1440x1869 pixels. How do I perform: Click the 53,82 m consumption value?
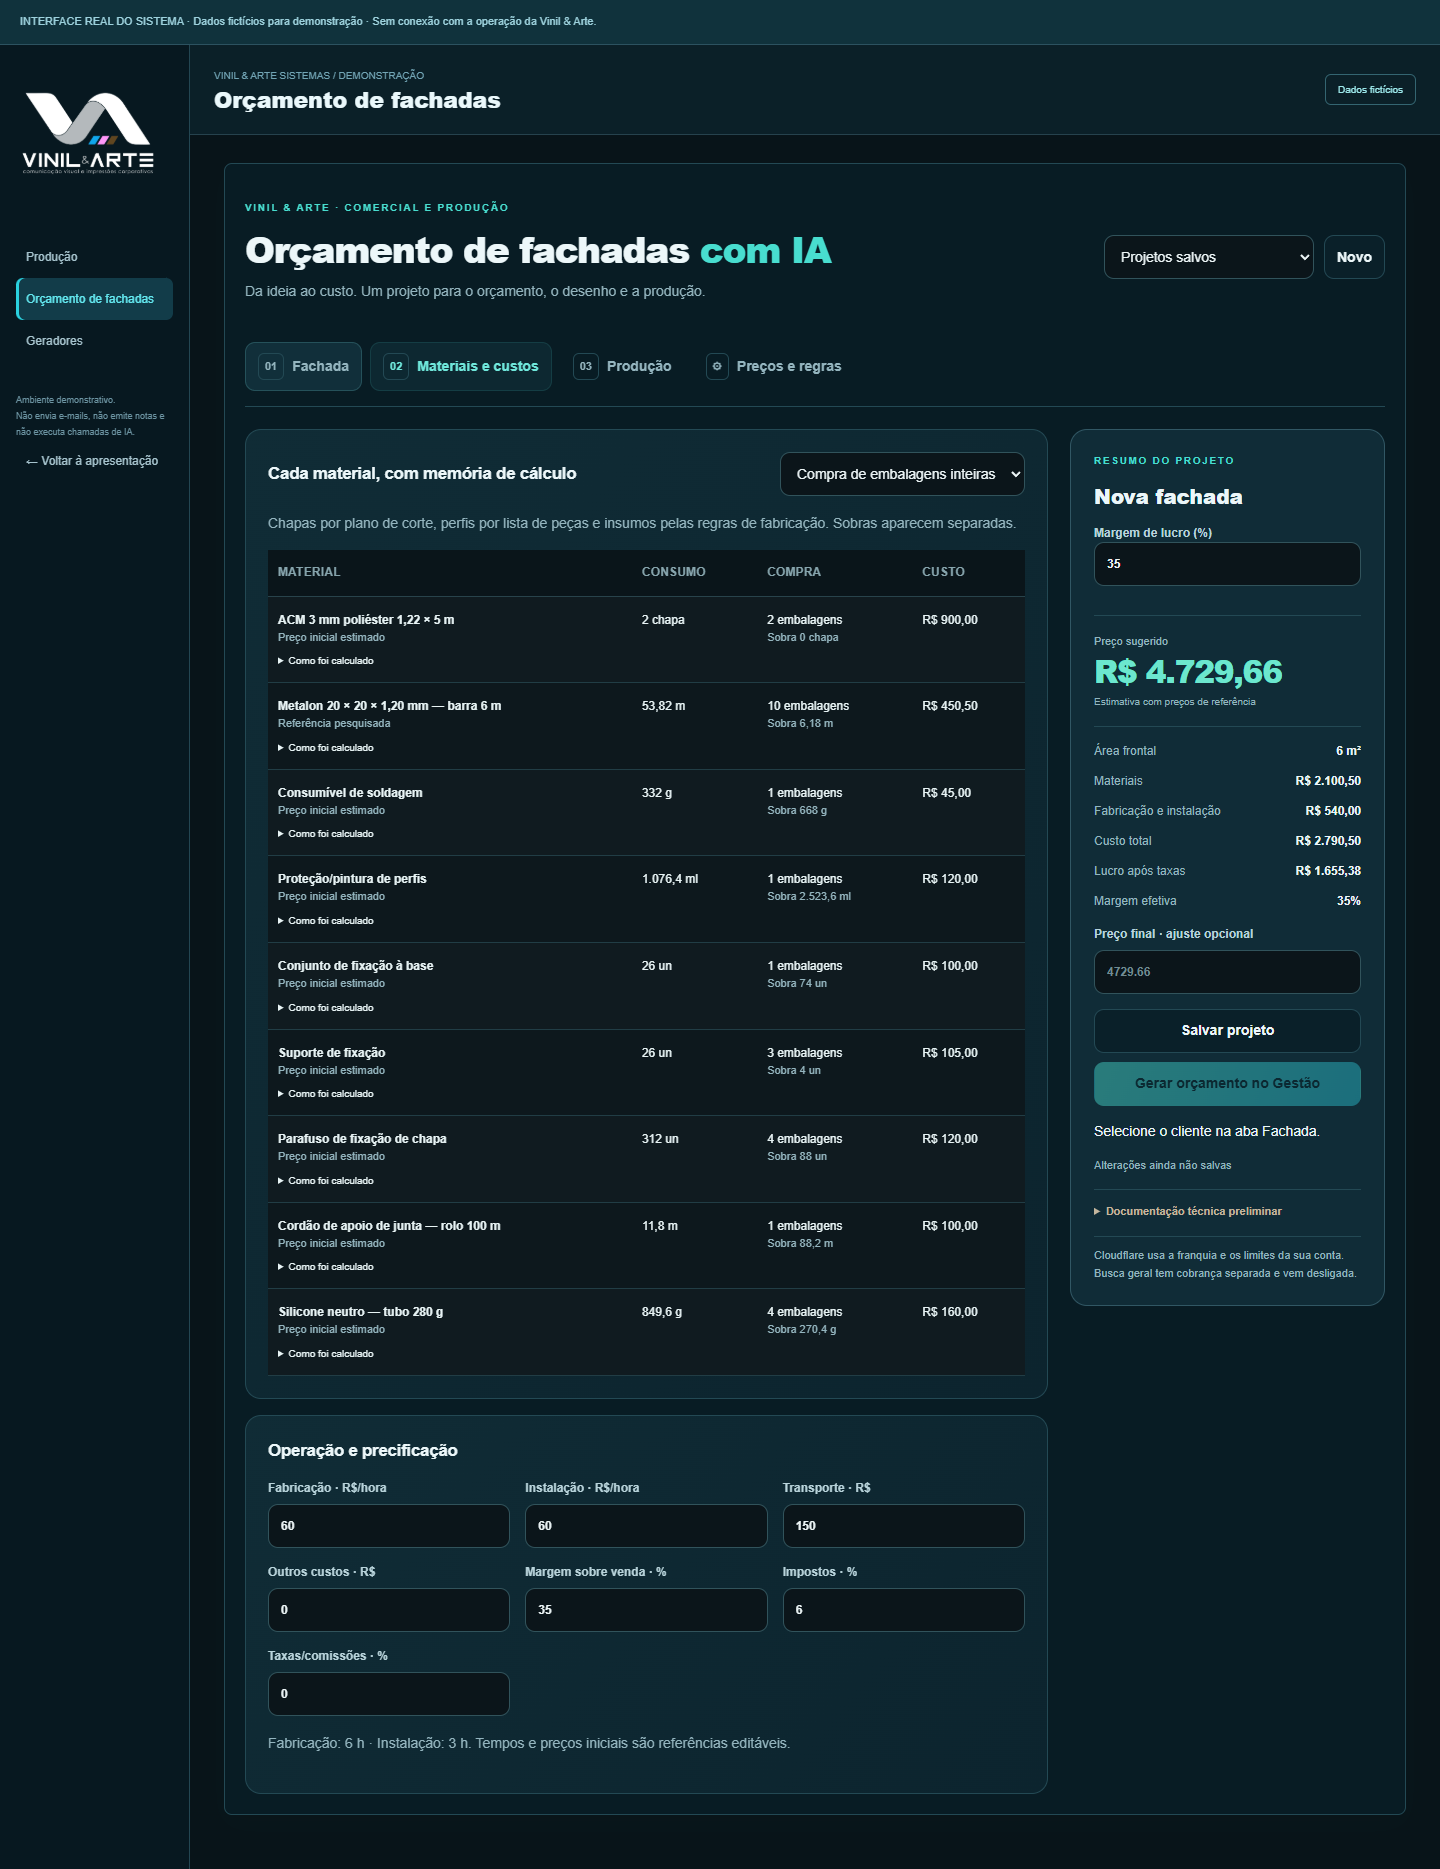point(664,706)
